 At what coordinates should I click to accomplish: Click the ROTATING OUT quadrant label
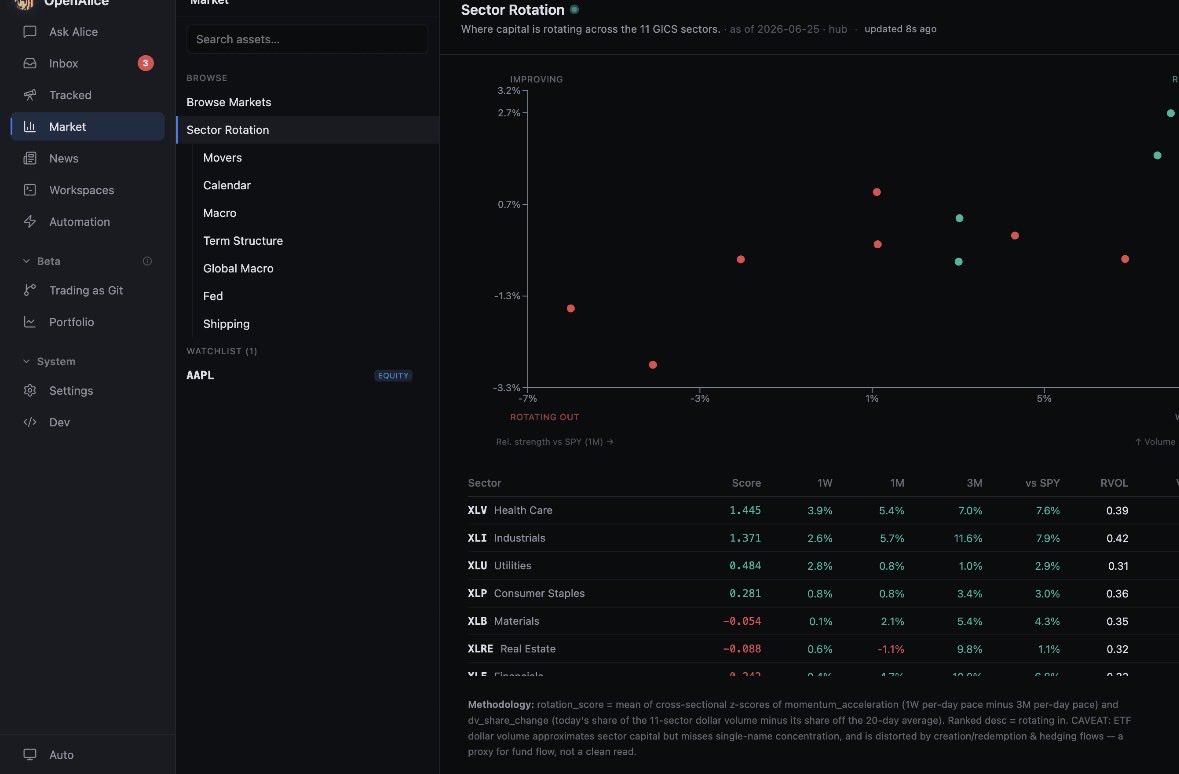[544, 417]
